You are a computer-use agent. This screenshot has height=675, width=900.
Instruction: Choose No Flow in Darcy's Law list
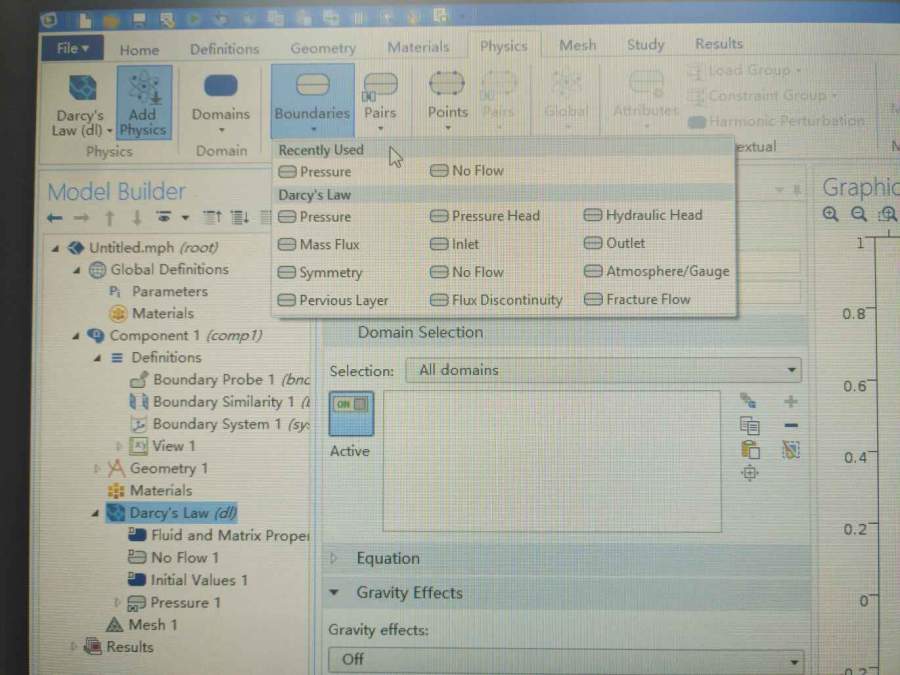click(x=467, y=272)
